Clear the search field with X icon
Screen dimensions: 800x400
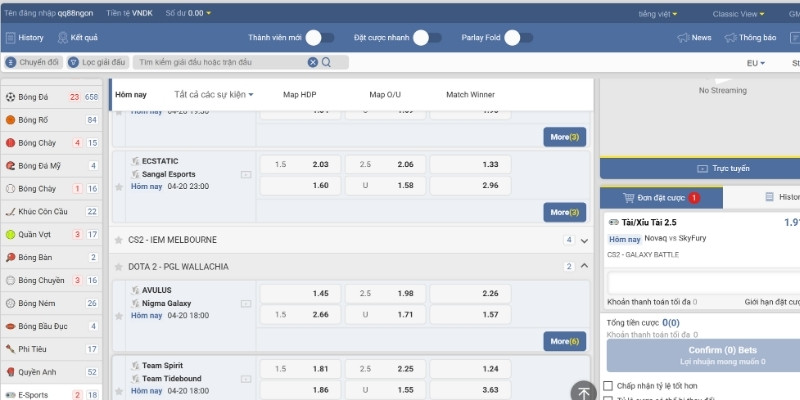313,62
